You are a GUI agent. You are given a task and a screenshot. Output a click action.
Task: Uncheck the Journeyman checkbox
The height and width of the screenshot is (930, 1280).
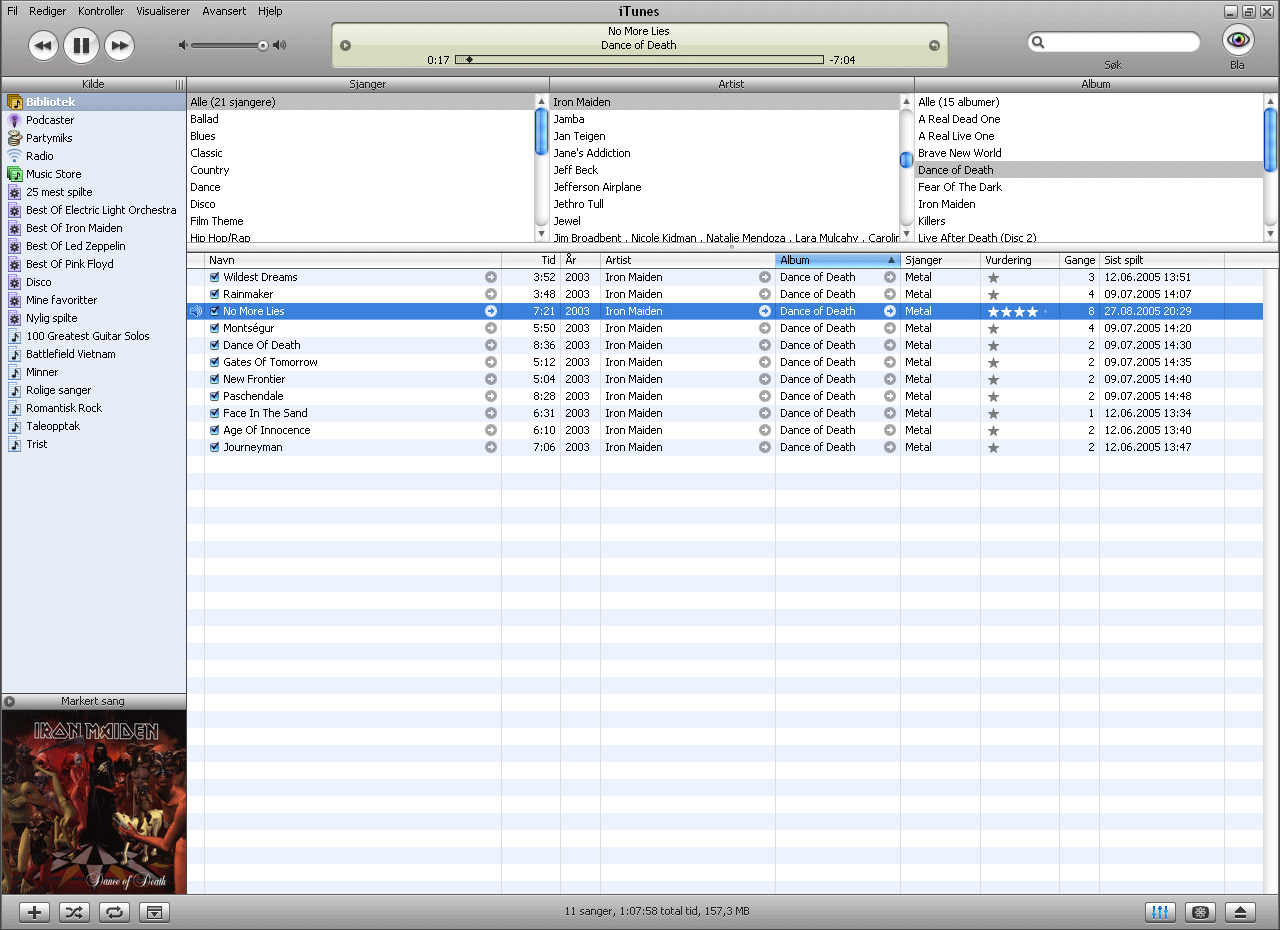214,447
